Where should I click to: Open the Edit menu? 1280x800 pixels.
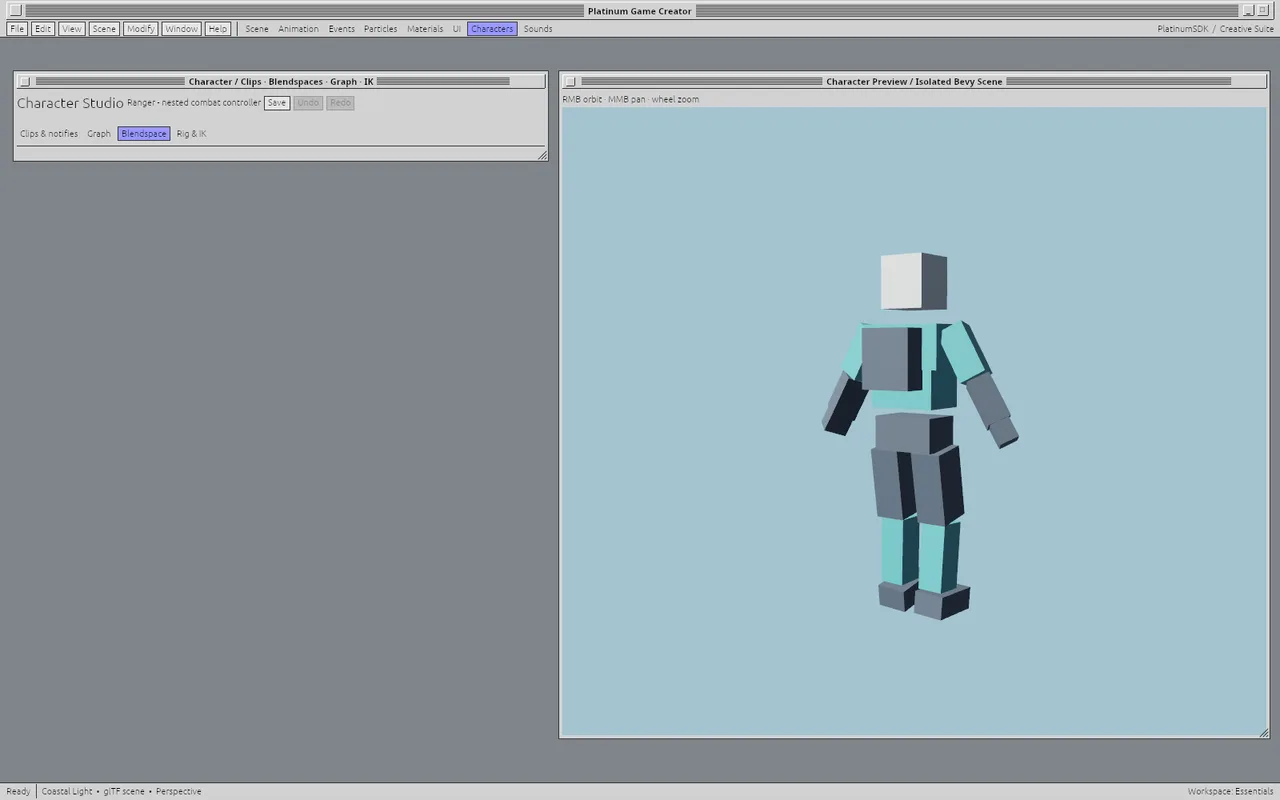point(43,29)
